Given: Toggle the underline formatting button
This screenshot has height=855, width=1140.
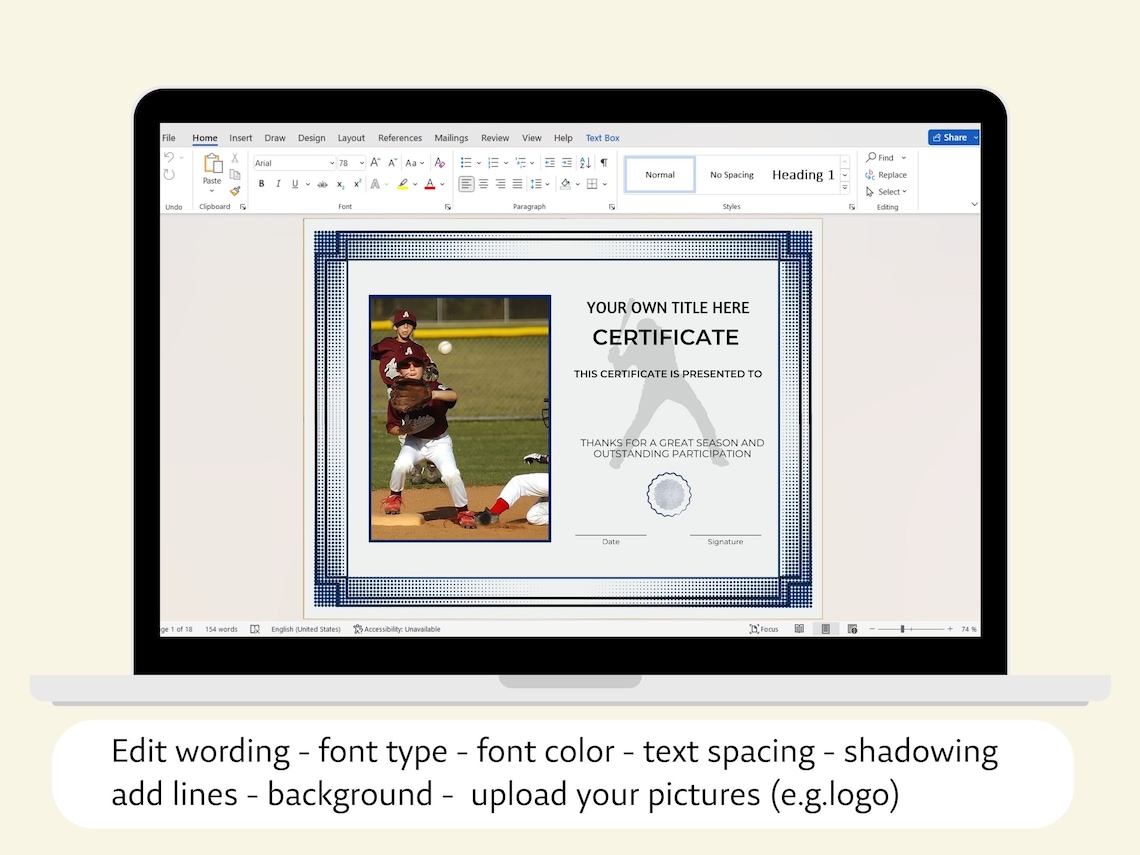Looking at the screenshot, I should [x=294, y=183].
